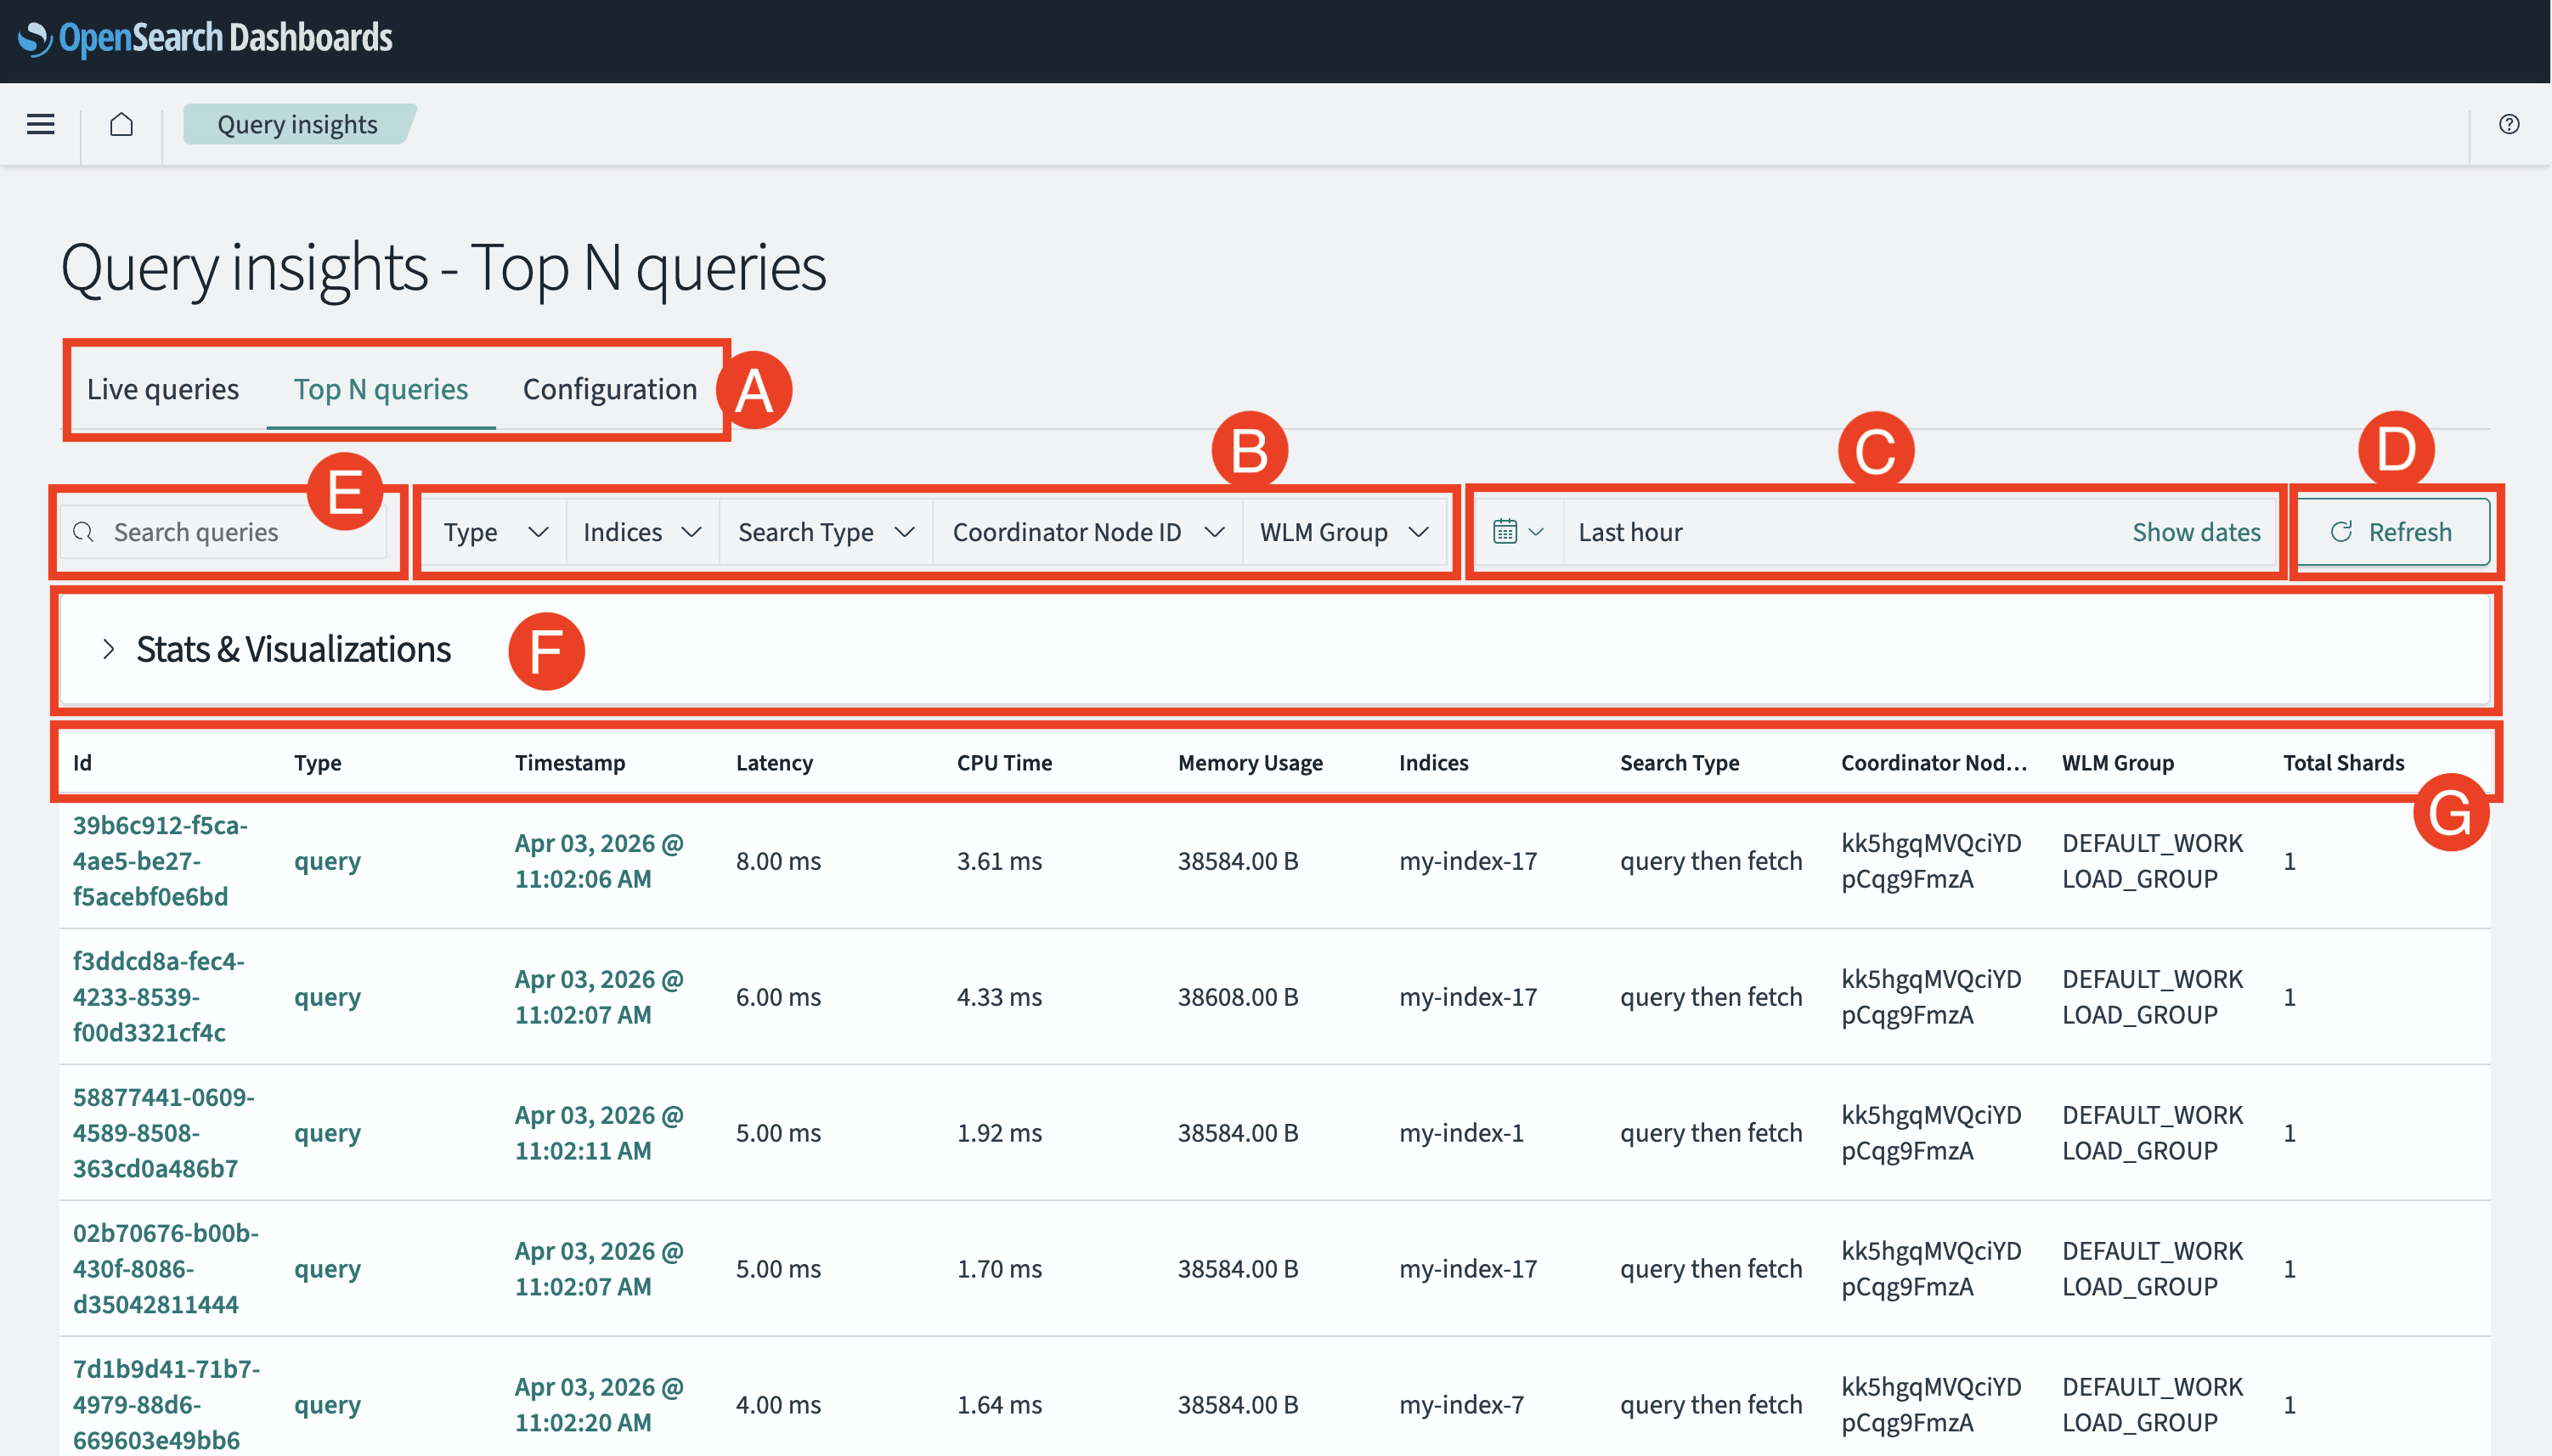Click Show dates link
The height and width of the screenshot is (1456, 2552).
coord(2196,532)
